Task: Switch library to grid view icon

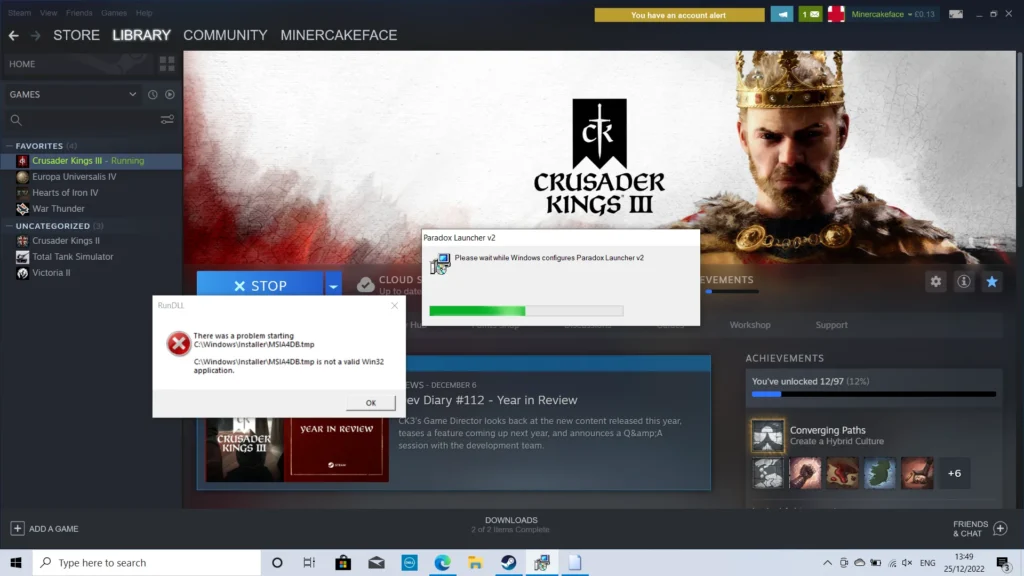Action: (167, 63)
